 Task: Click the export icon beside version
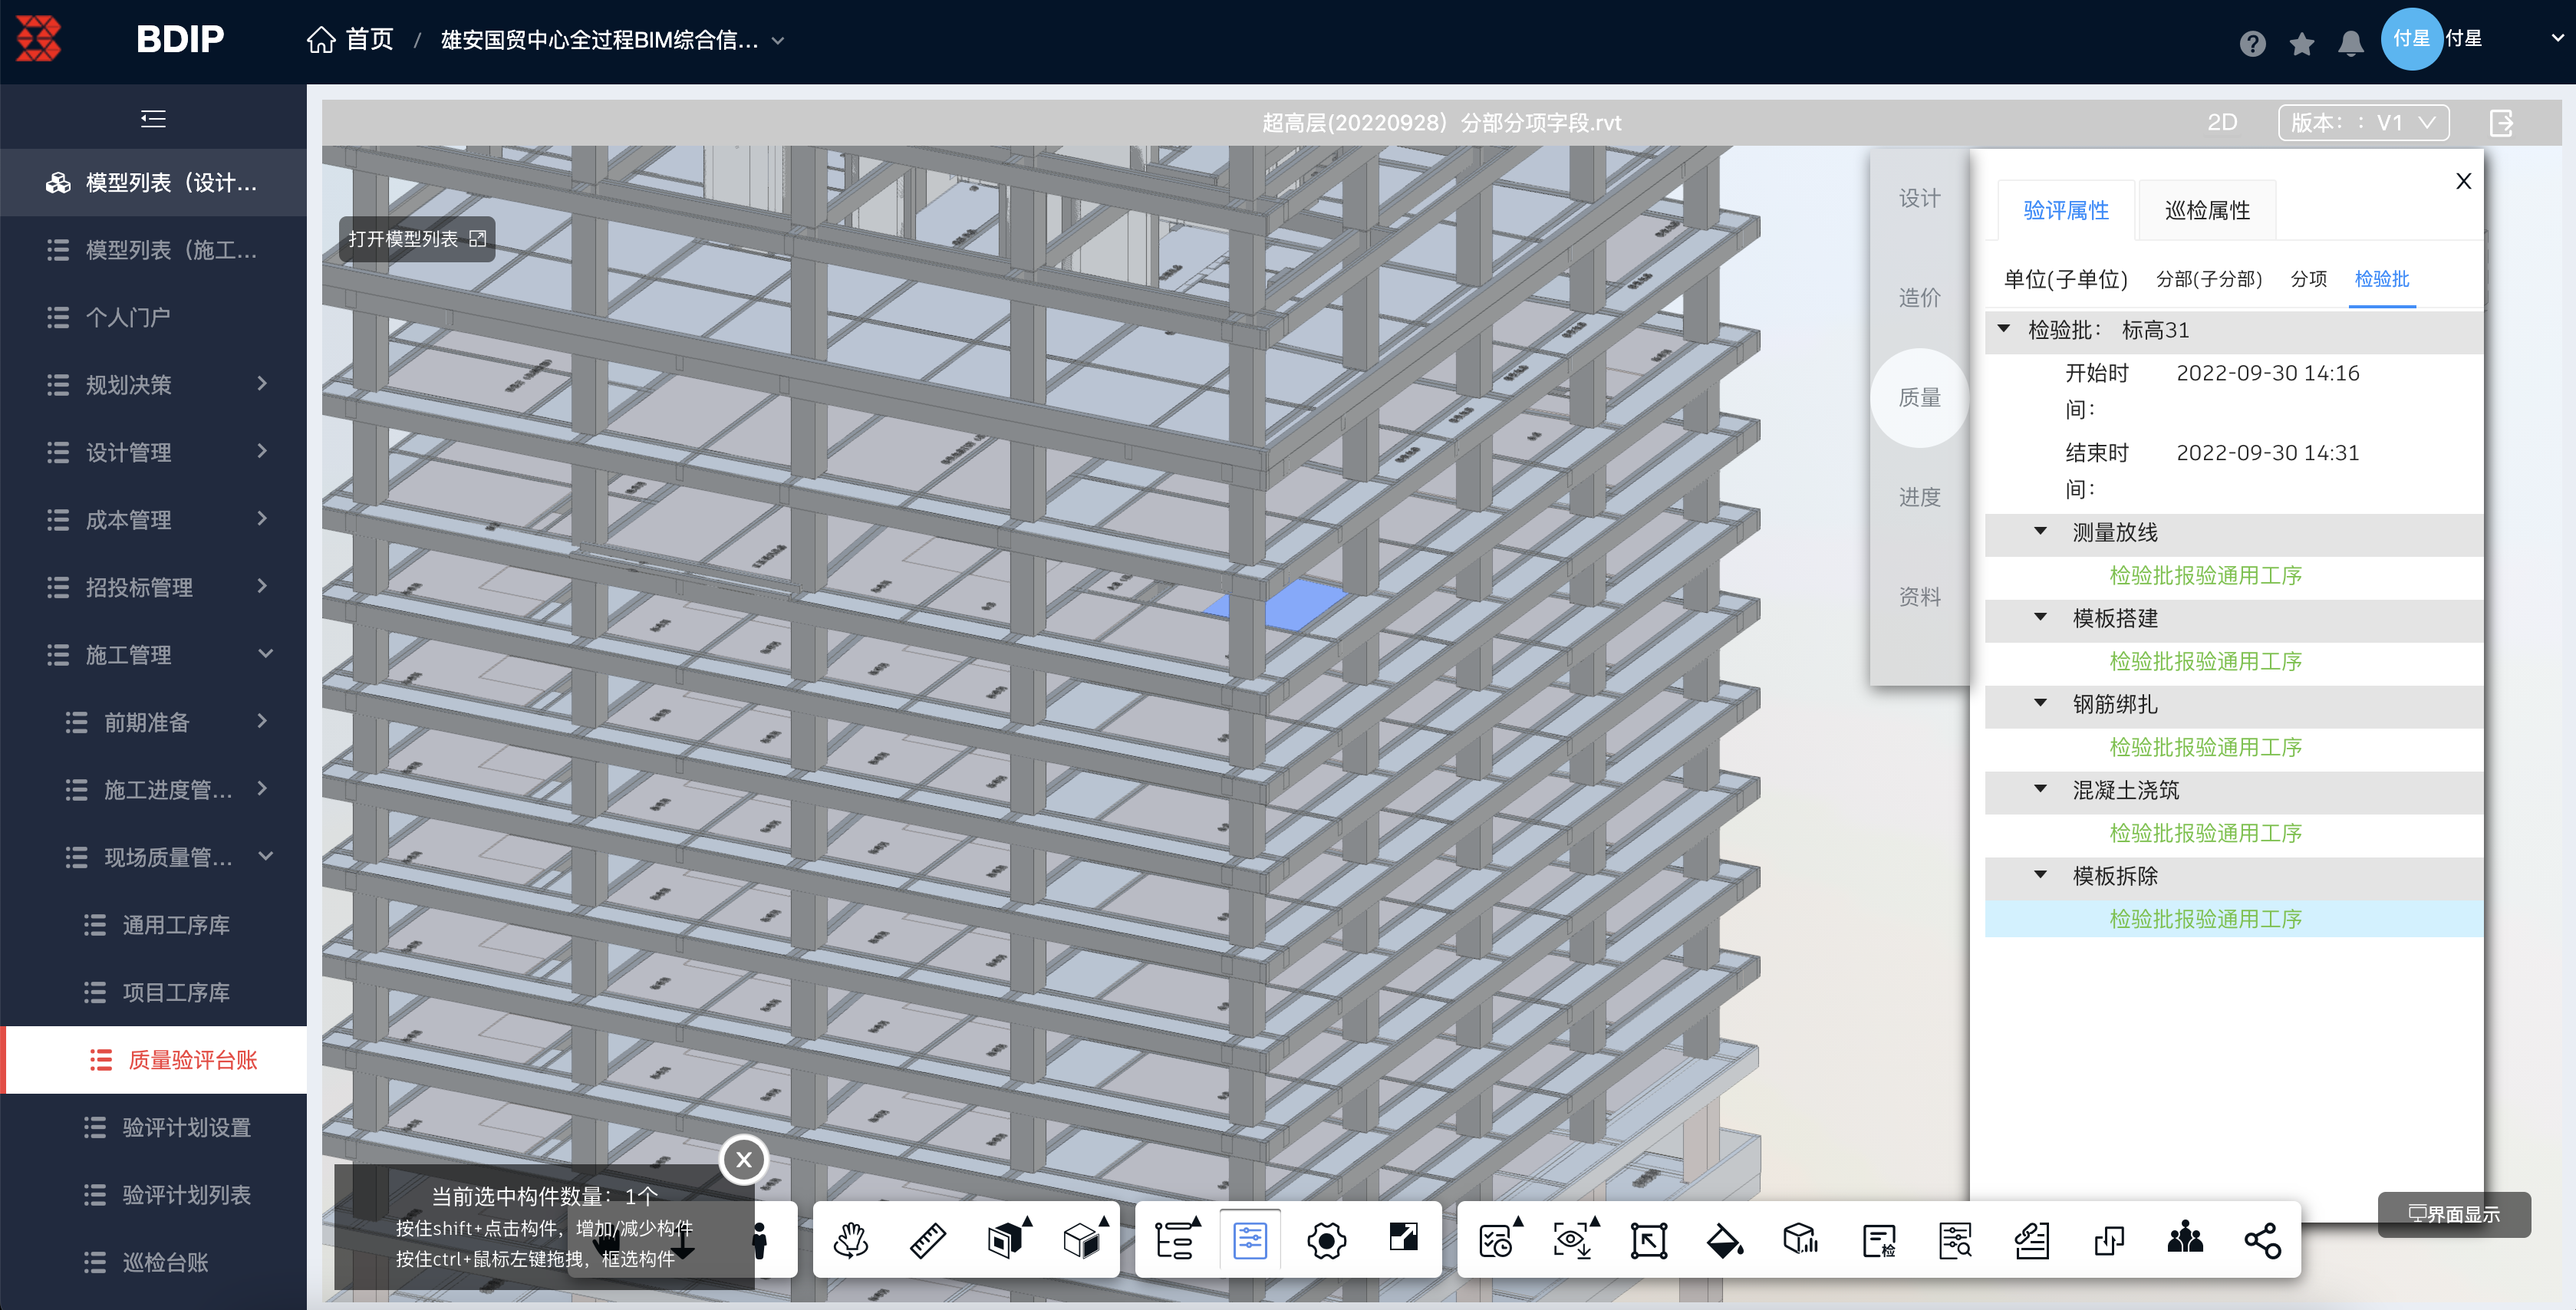(x=2501, y=123)
